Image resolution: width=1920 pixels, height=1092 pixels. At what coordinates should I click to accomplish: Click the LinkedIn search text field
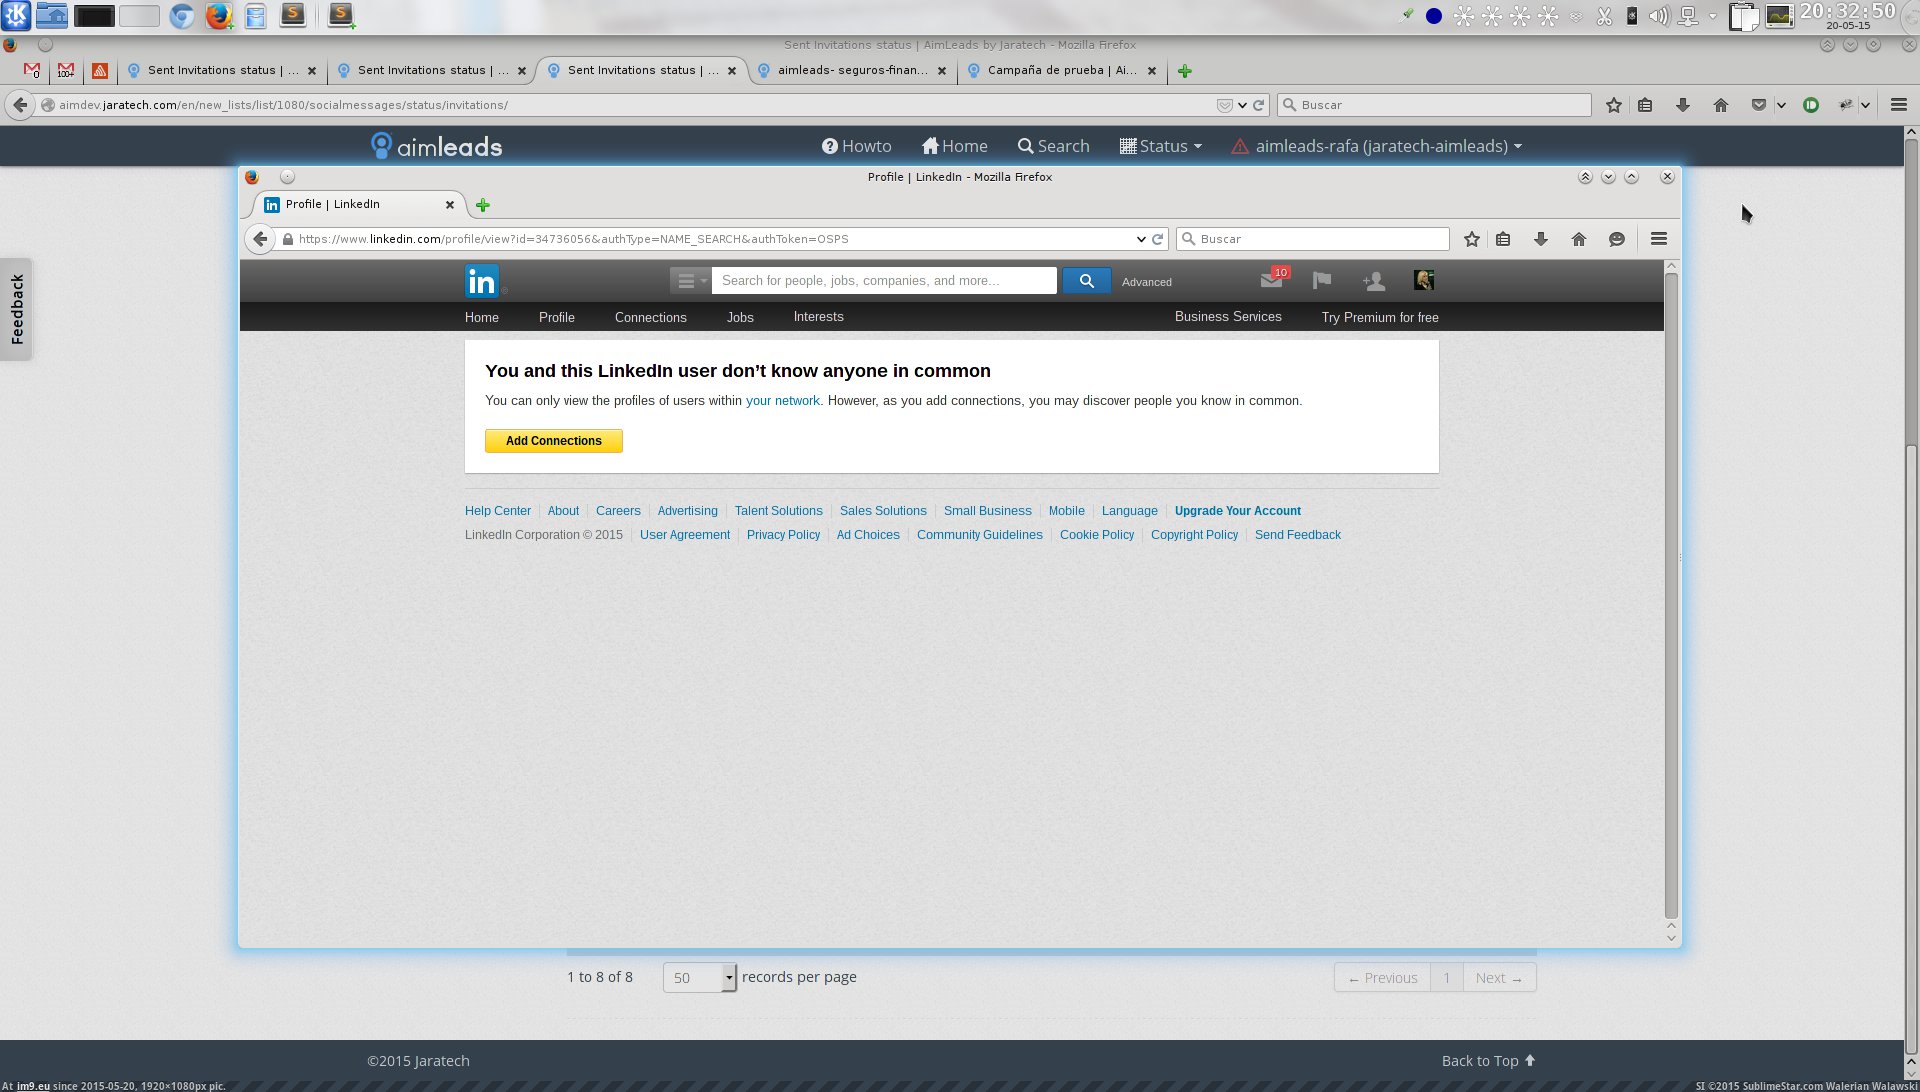point(883,281)
